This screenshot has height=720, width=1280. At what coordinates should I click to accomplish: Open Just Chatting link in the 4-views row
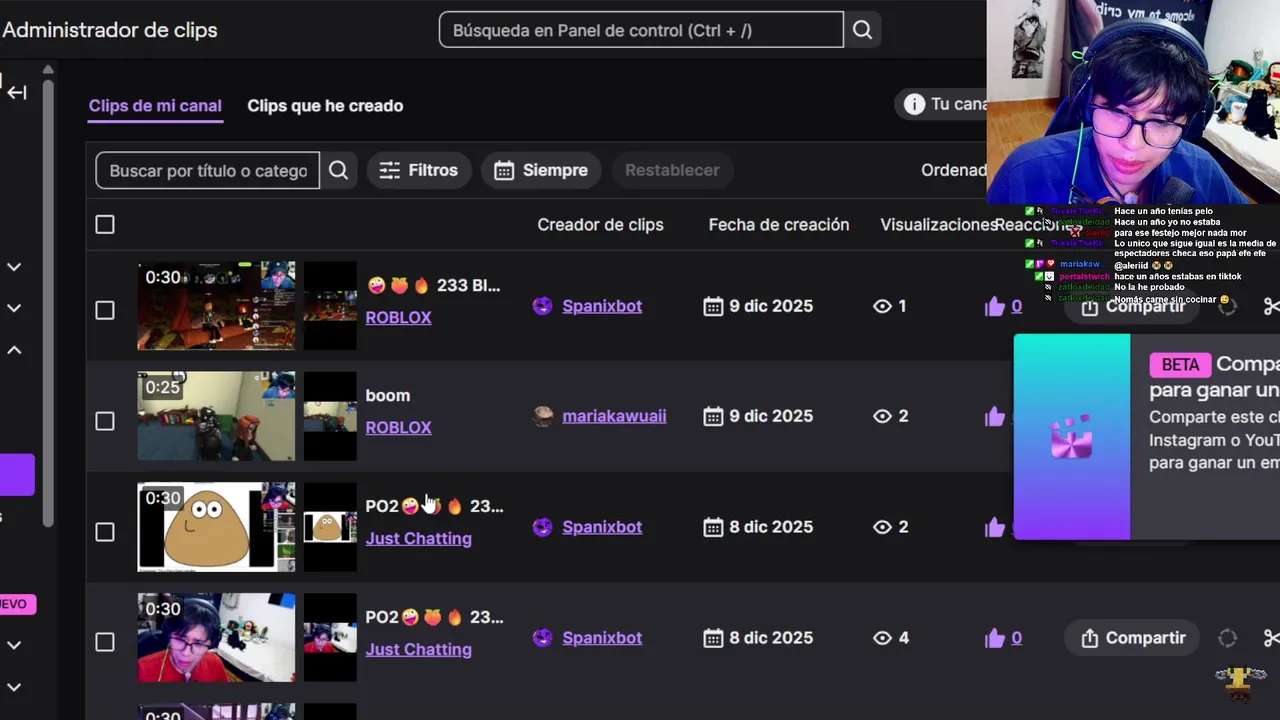click(418, 649)
